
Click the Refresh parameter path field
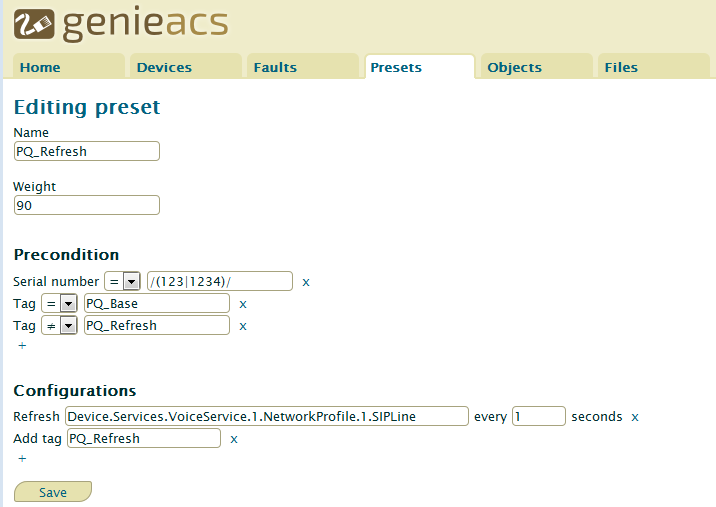pos(267,416)
